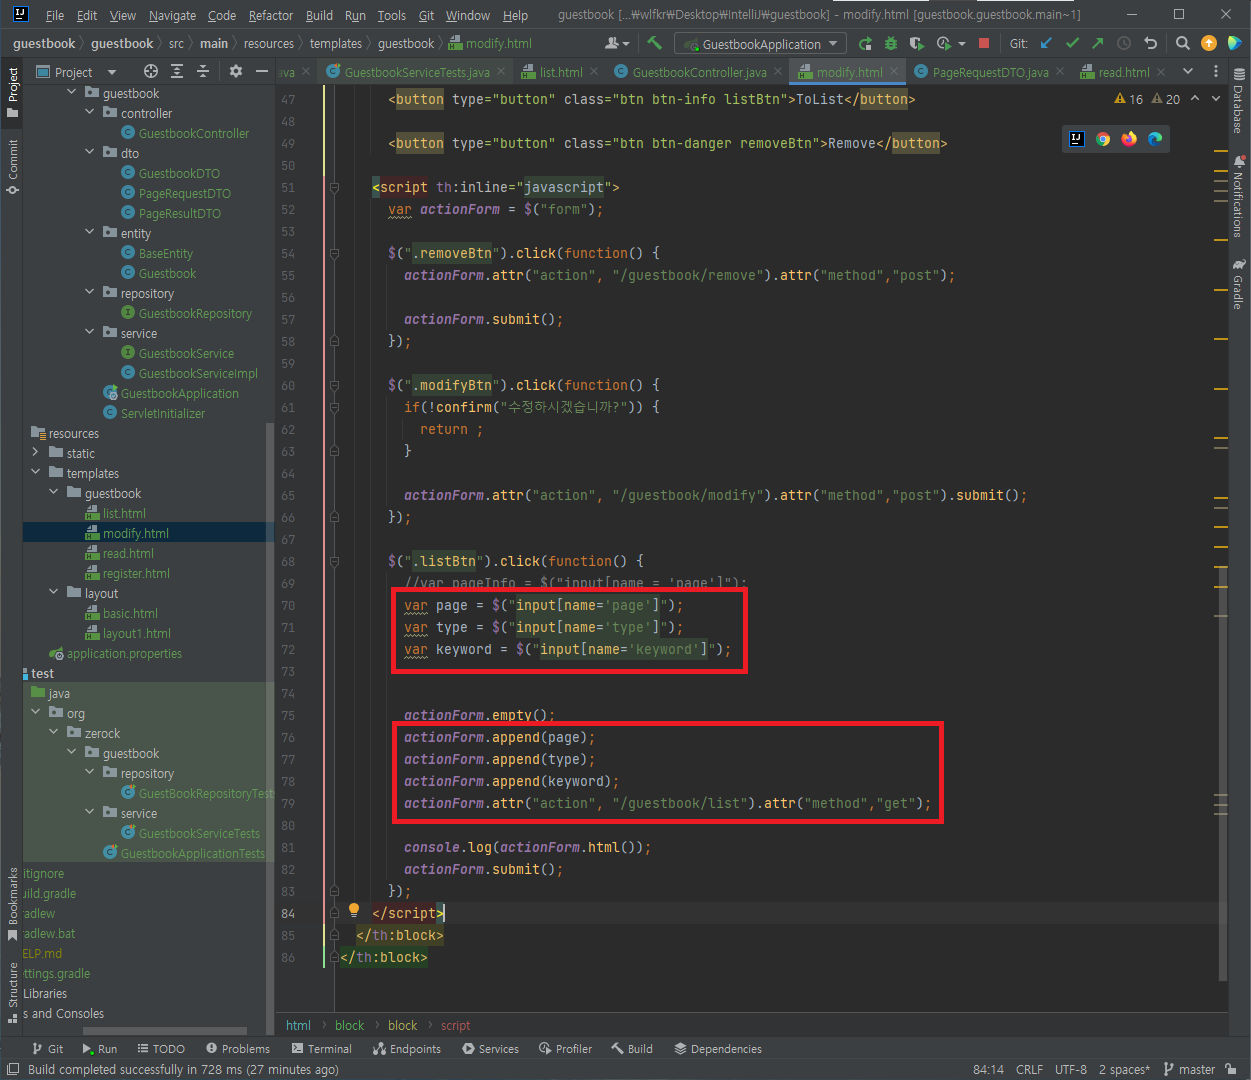Image resolution: width=1251 pixels, height=1080 pixels.
Task: Click the master Git branch widget
Action: pos(1190,1069)
